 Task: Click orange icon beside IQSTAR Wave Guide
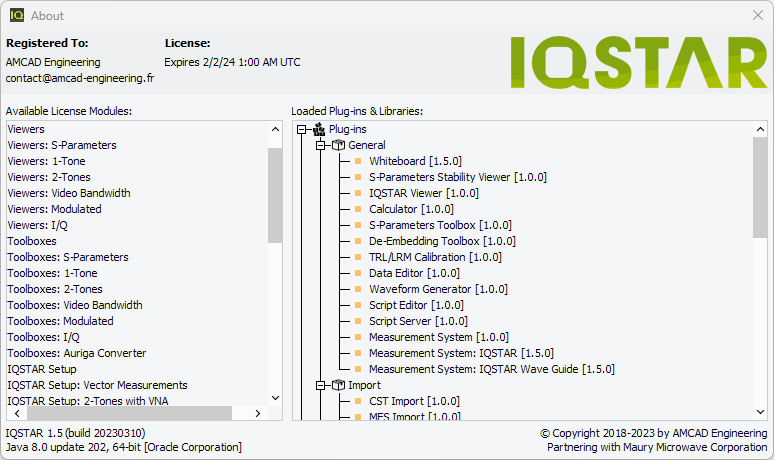pos(358,369)
